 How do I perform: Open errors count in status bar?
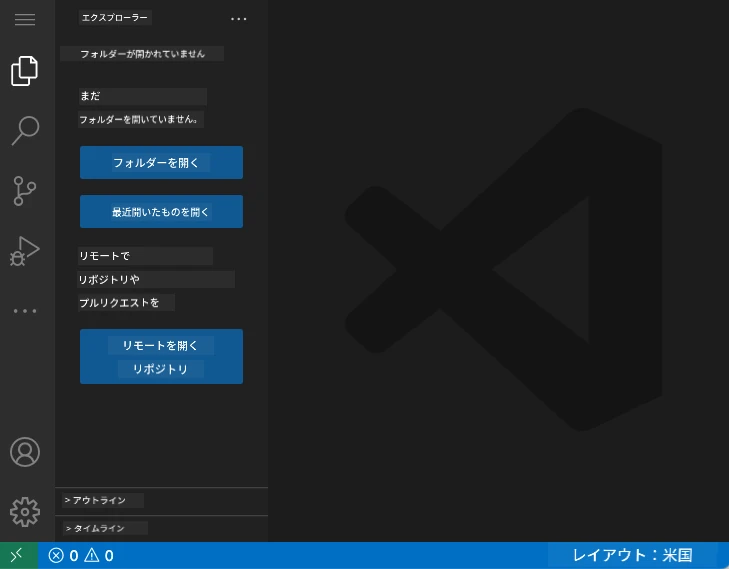(63, 556)
